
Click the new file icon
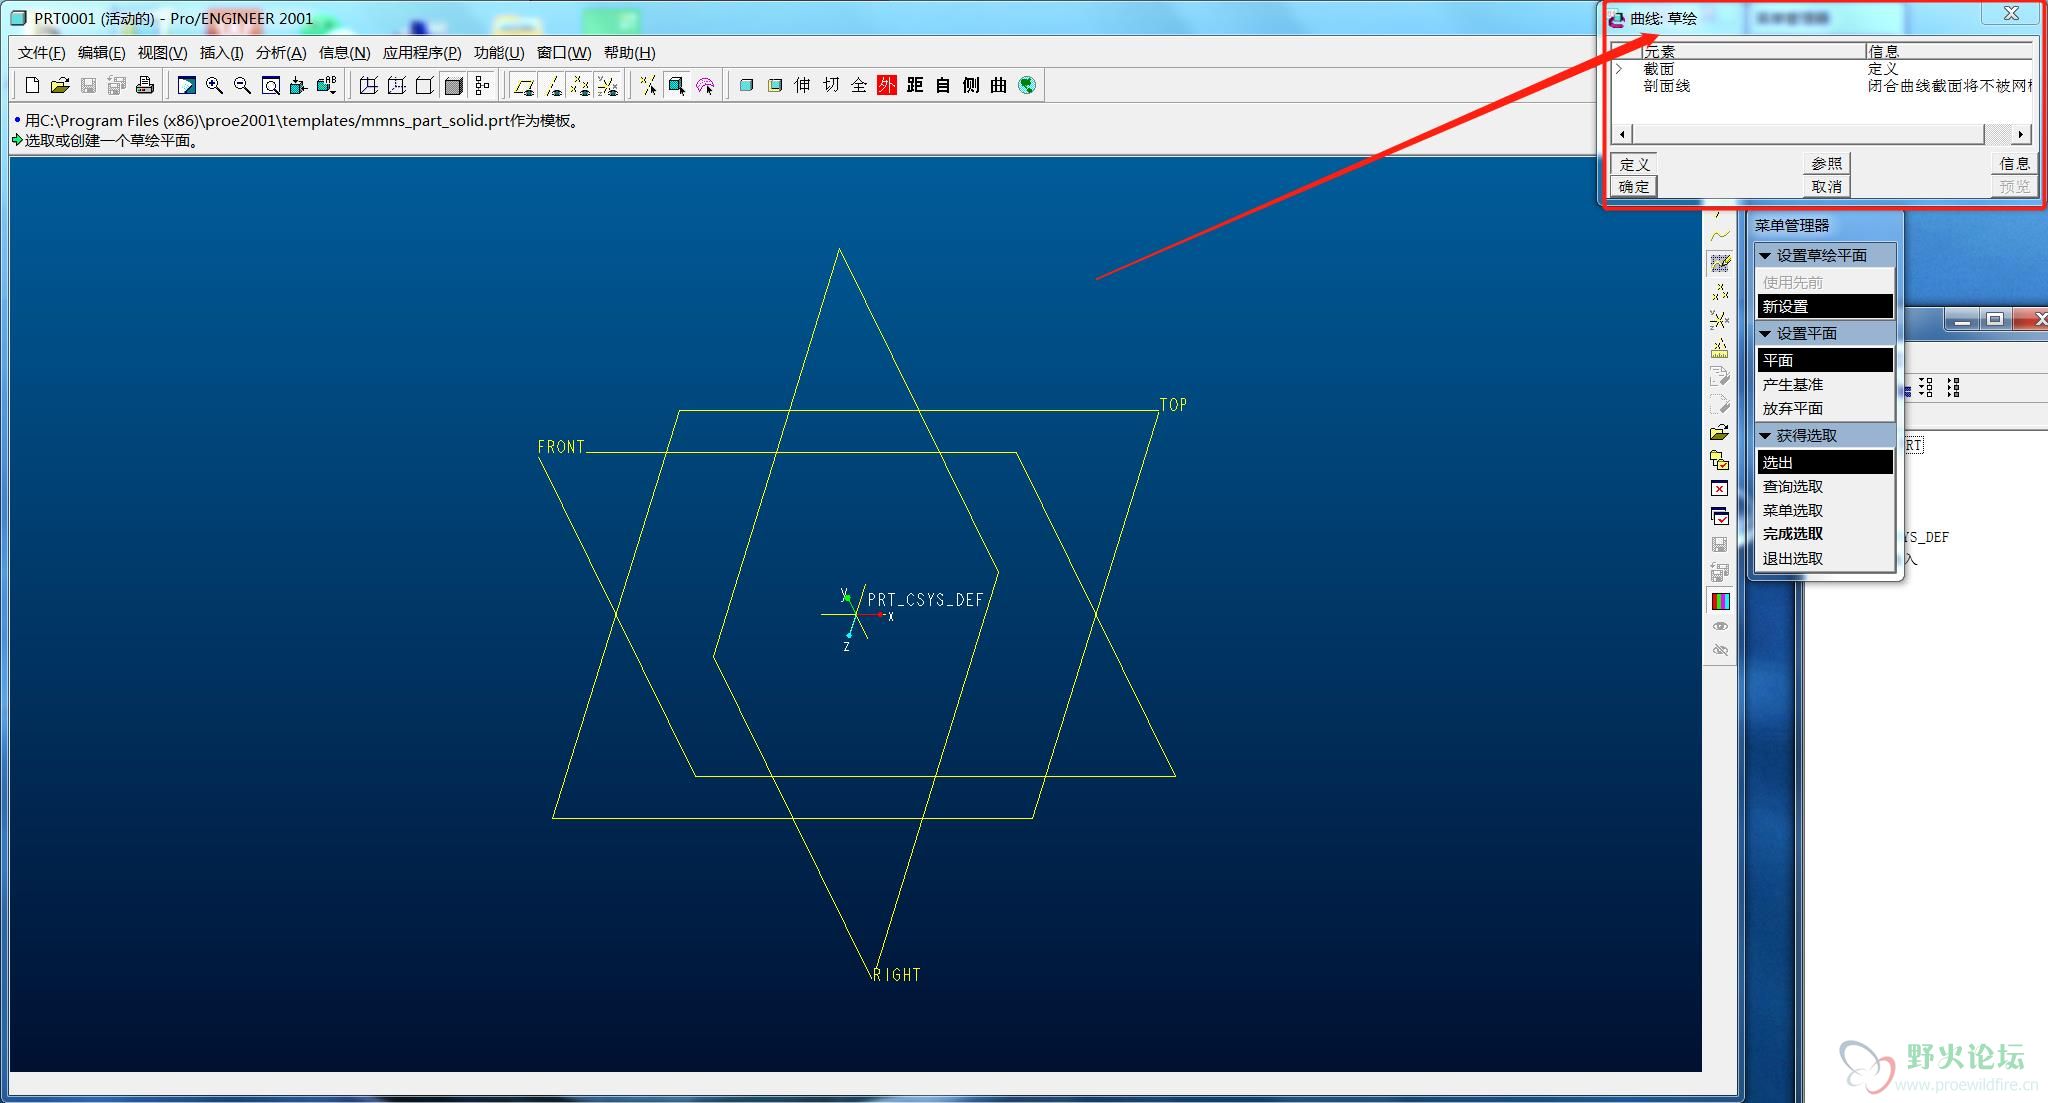coord(32,86)
